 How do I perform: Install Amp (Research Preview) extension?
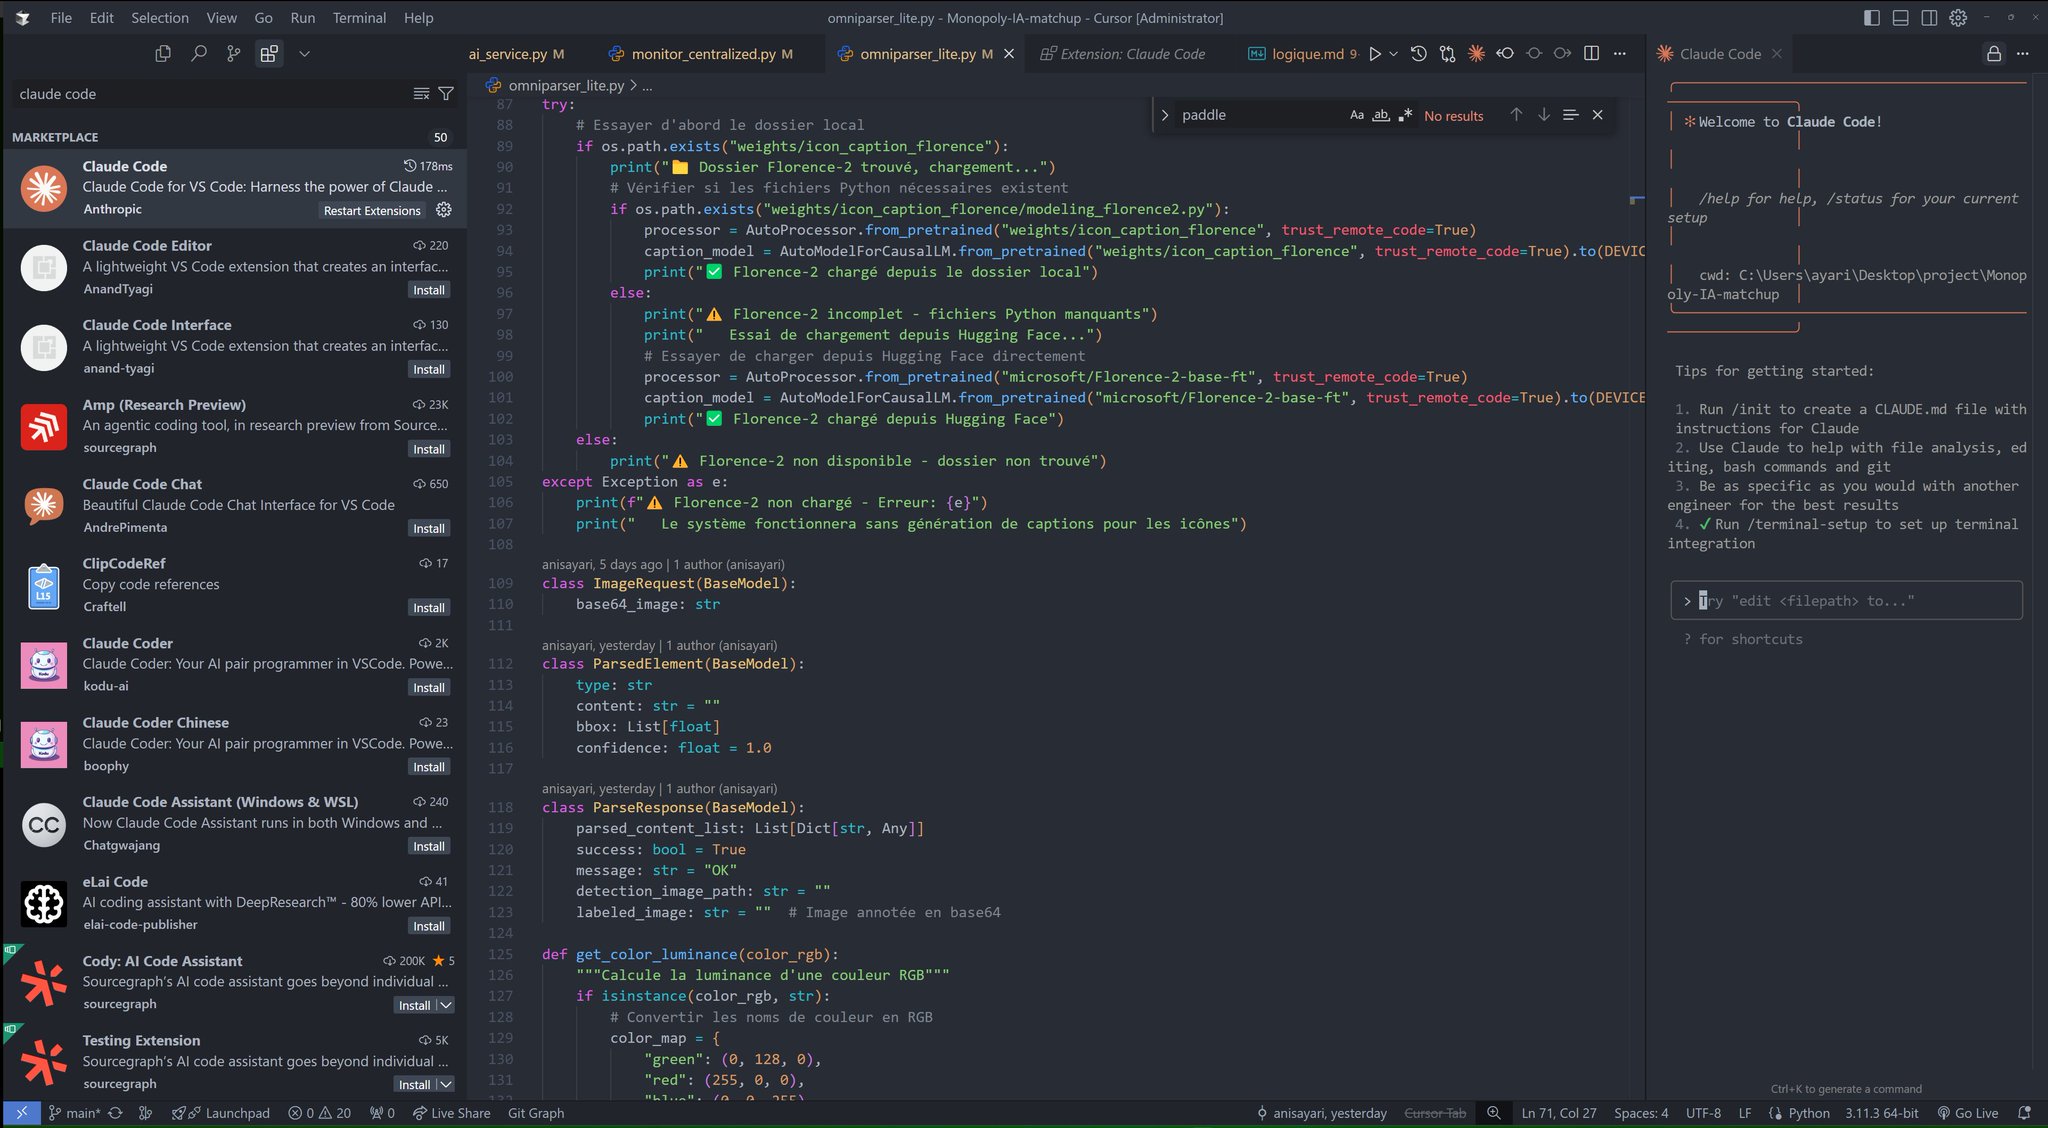429,449
